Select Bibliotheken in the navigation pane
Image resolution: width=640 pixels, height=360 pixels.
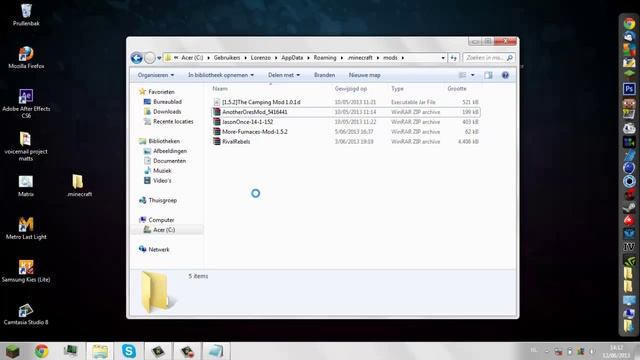pyautogui.click(x=164, y=141)
